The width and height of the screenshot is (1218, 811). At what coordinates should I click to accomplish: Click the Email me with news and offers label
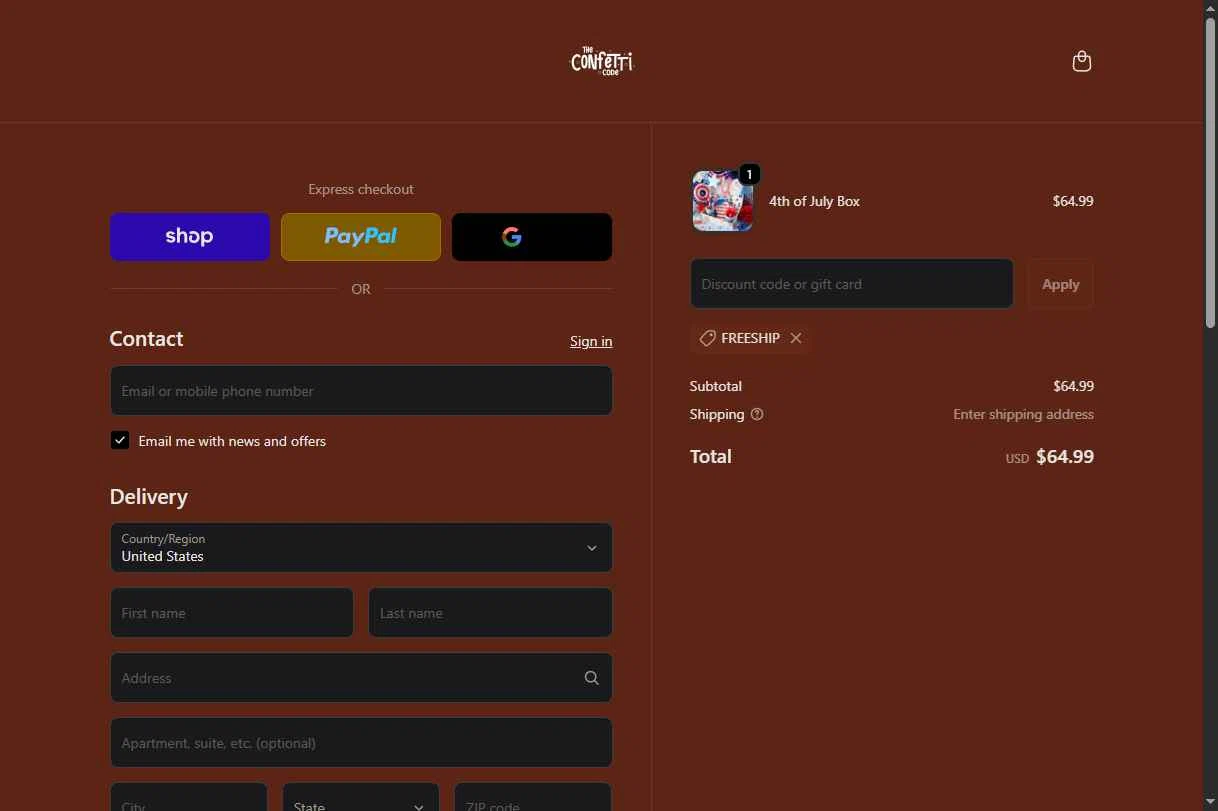pyautogui.click(x=232, y=441)
